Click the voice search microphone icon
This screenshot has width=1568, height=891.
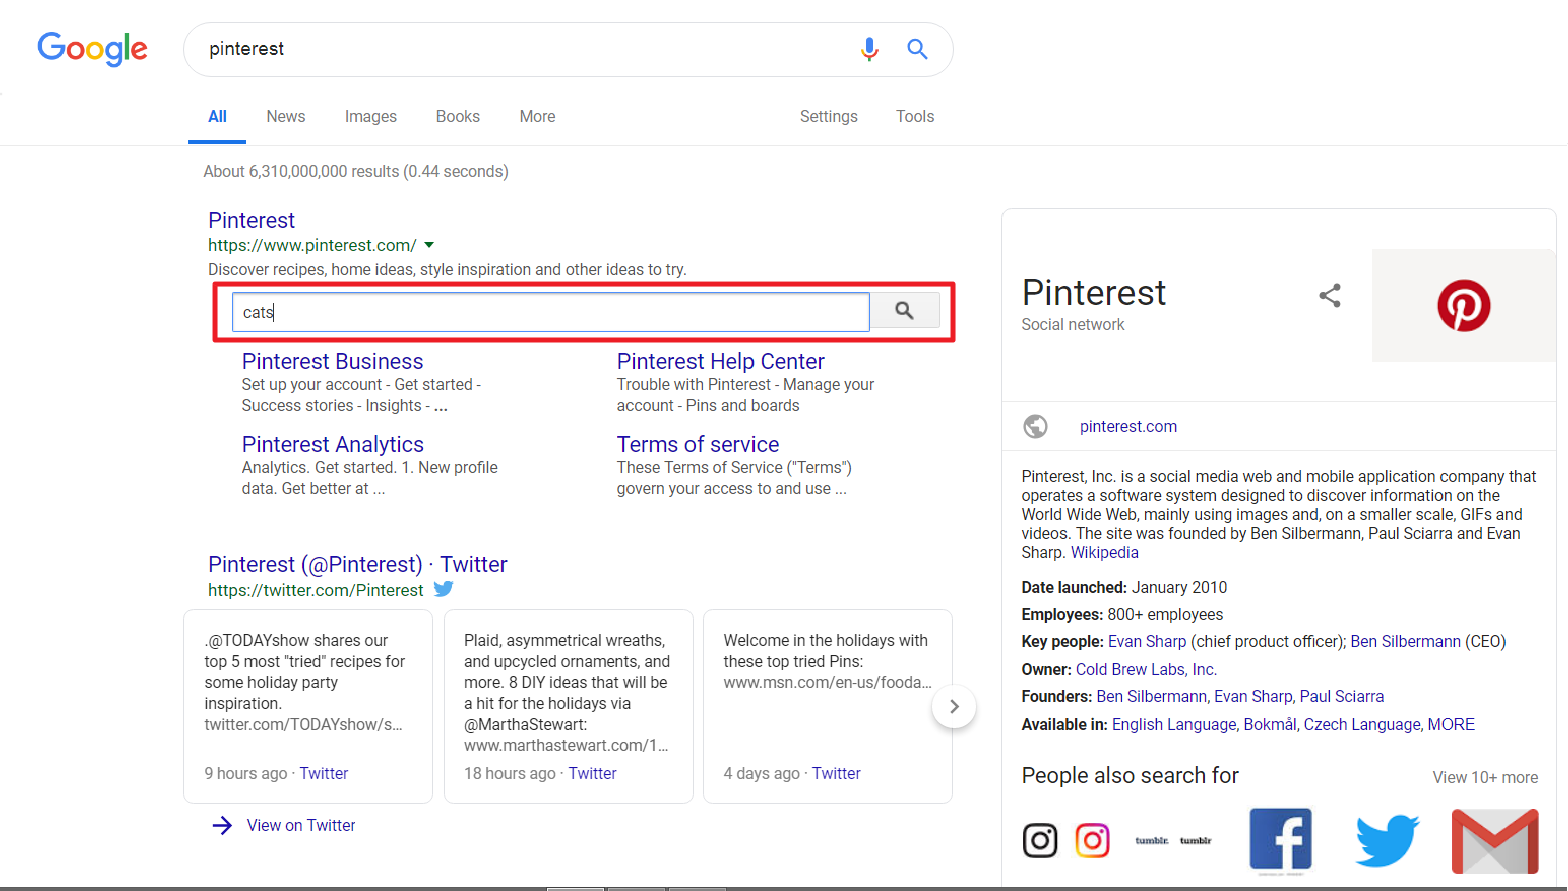click(x=870, y=49)
